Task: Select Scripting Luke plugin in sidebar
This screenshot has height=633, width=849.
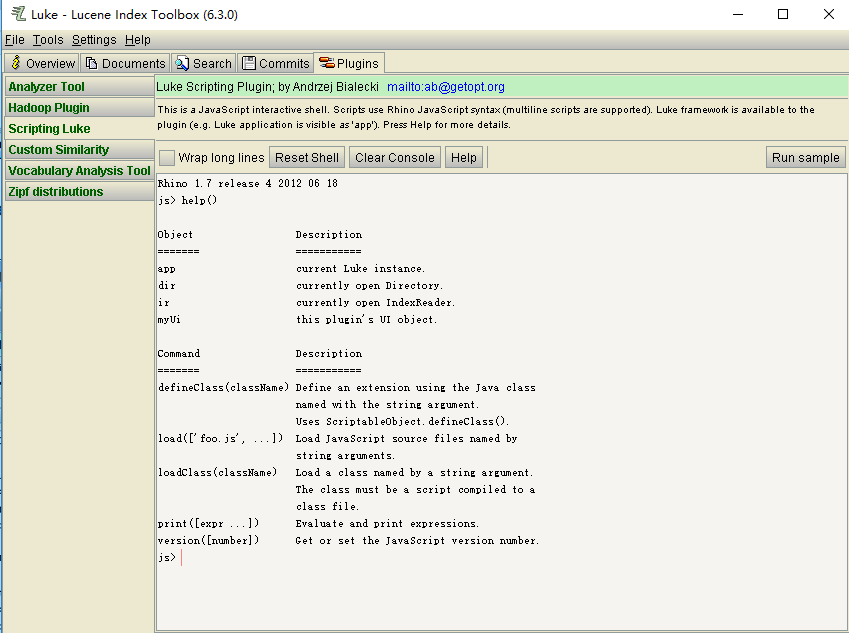Action: pos(80,129)
